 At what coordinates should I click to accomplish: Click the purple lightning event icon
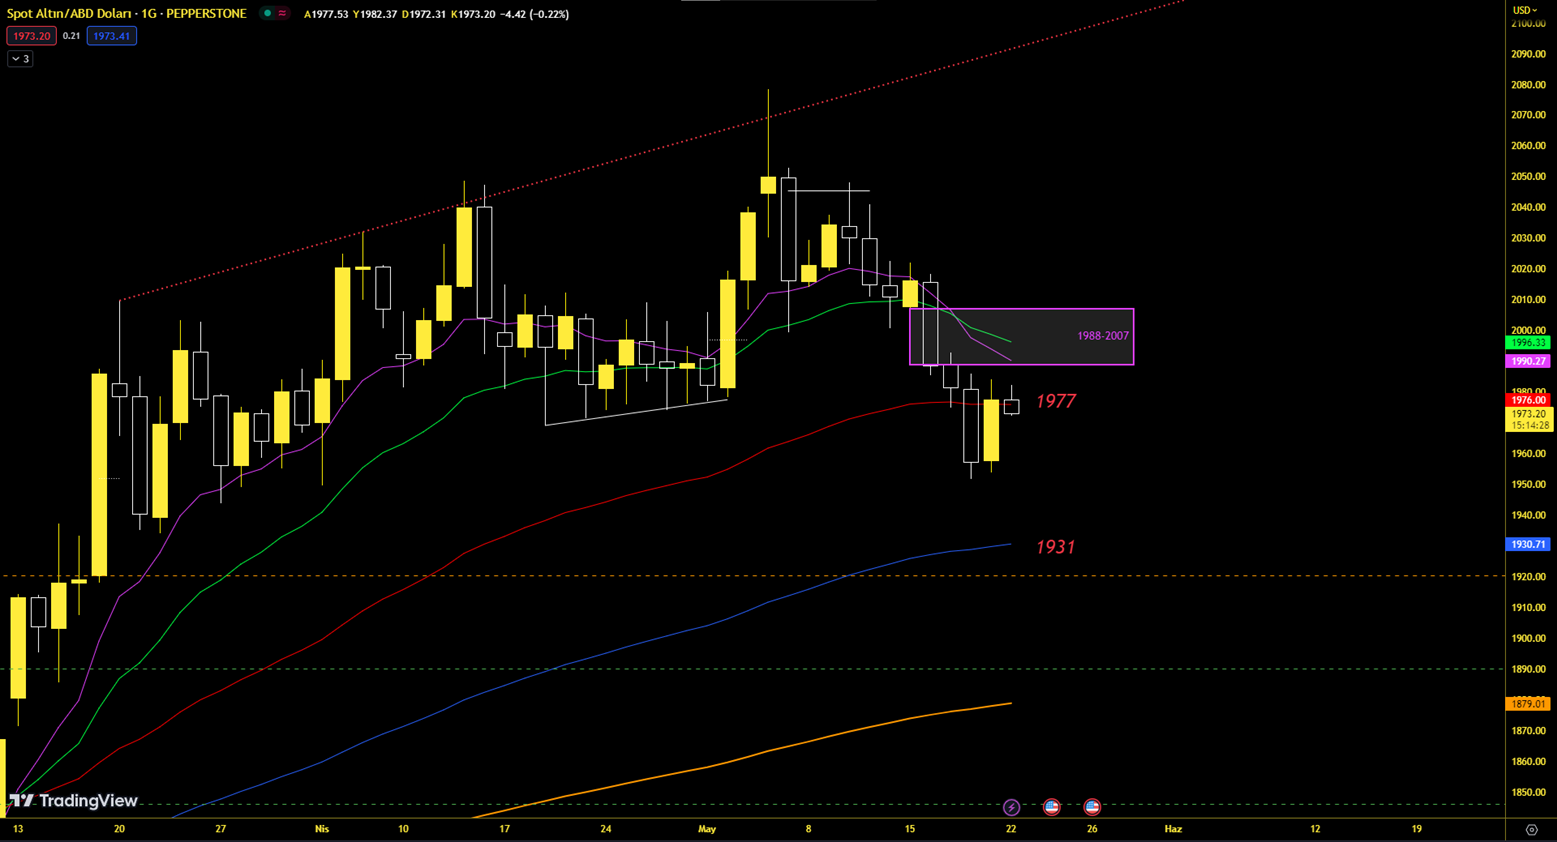pyautogui.click(x=1011, y=807)
